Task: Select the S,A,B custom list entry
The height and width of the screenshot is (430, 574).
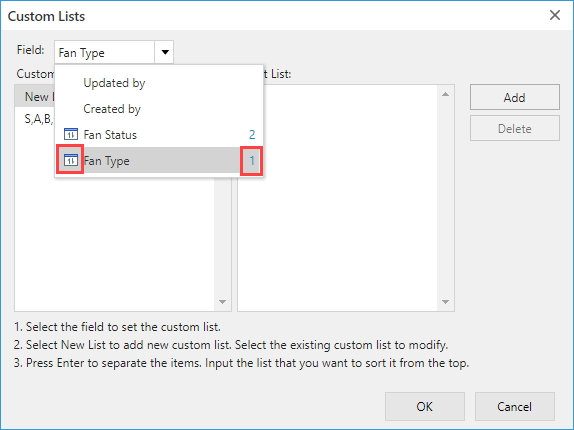Action: (x=39, y=119)
